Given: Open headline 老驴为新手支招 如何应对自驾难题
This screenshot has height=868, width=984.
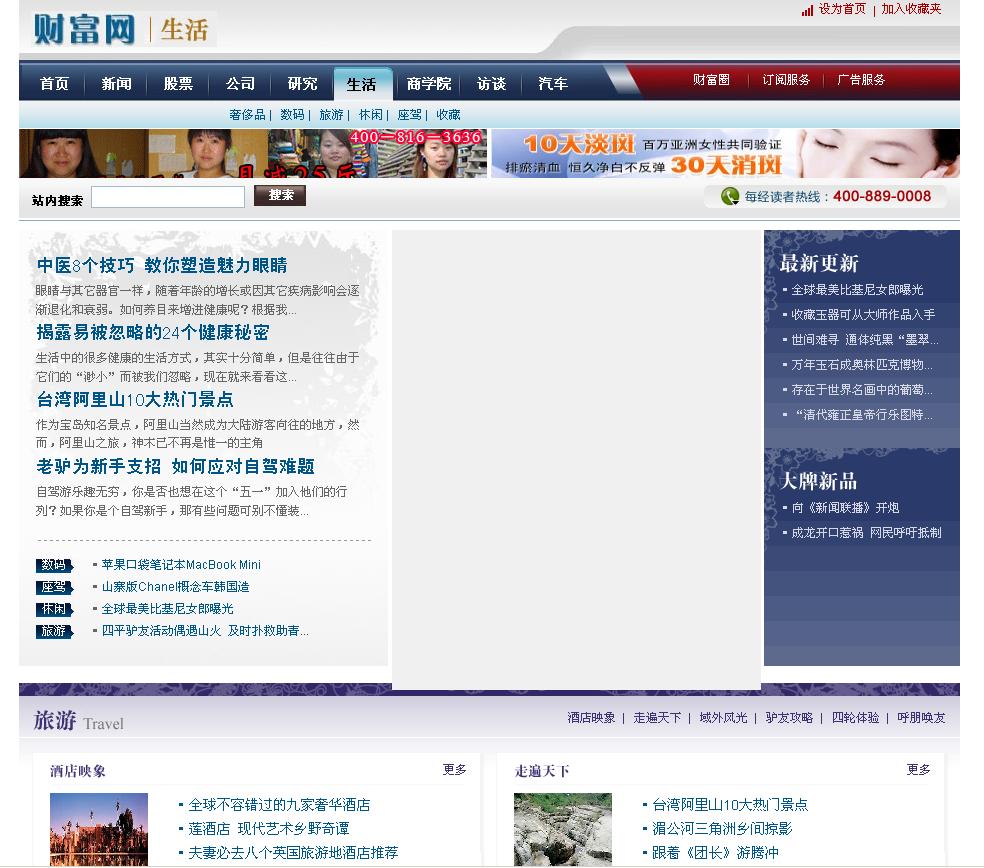Looking at the screenshot, I should (x=175, y=466).
